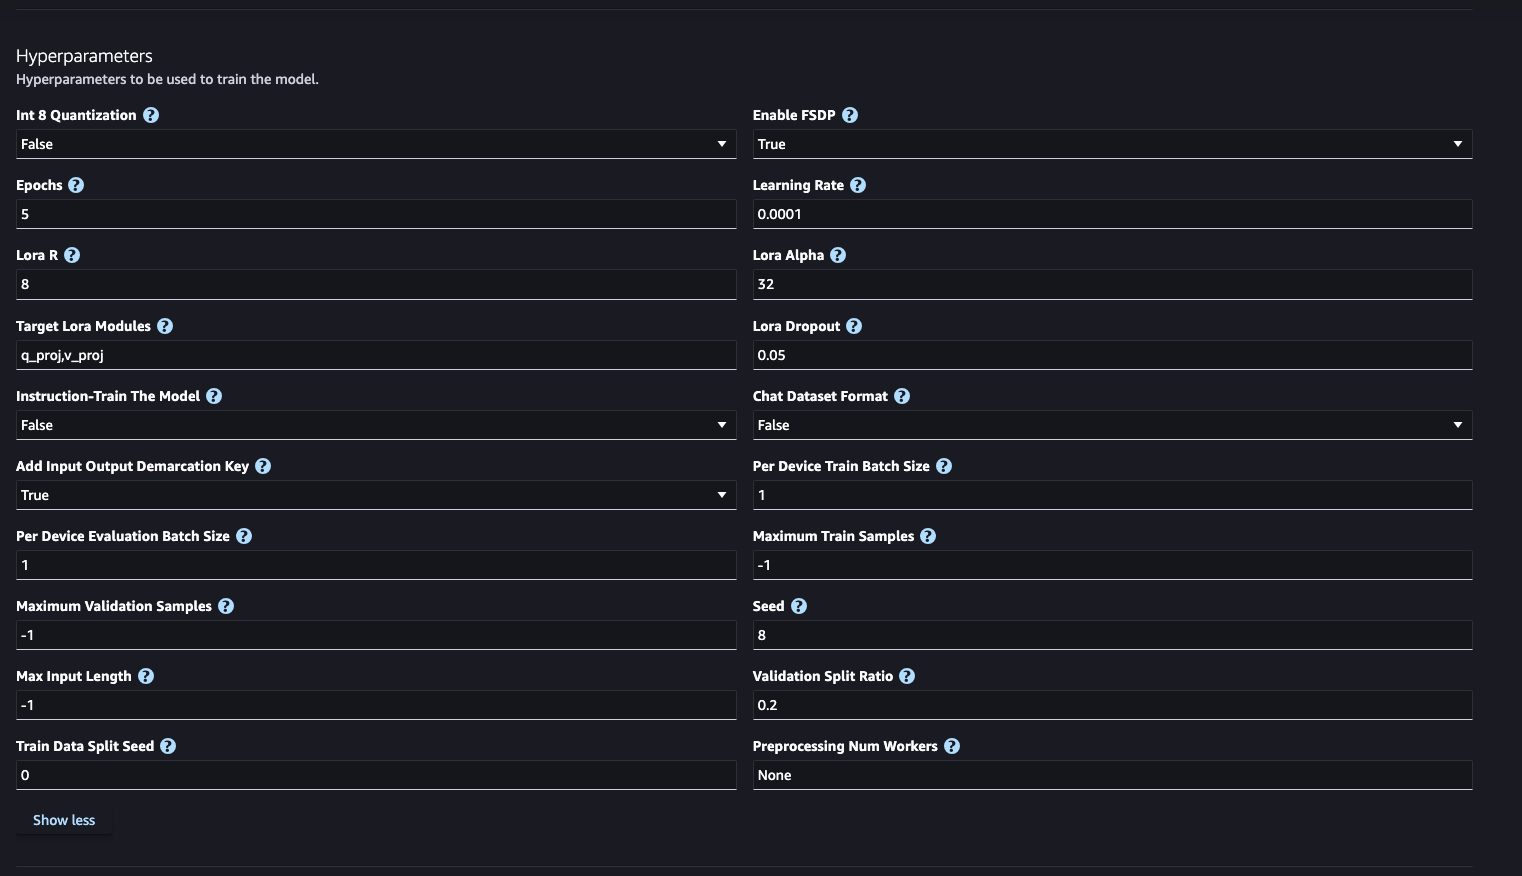
Task: Click the help icon beside Int 8 Quantization
Action: point(151,115)
